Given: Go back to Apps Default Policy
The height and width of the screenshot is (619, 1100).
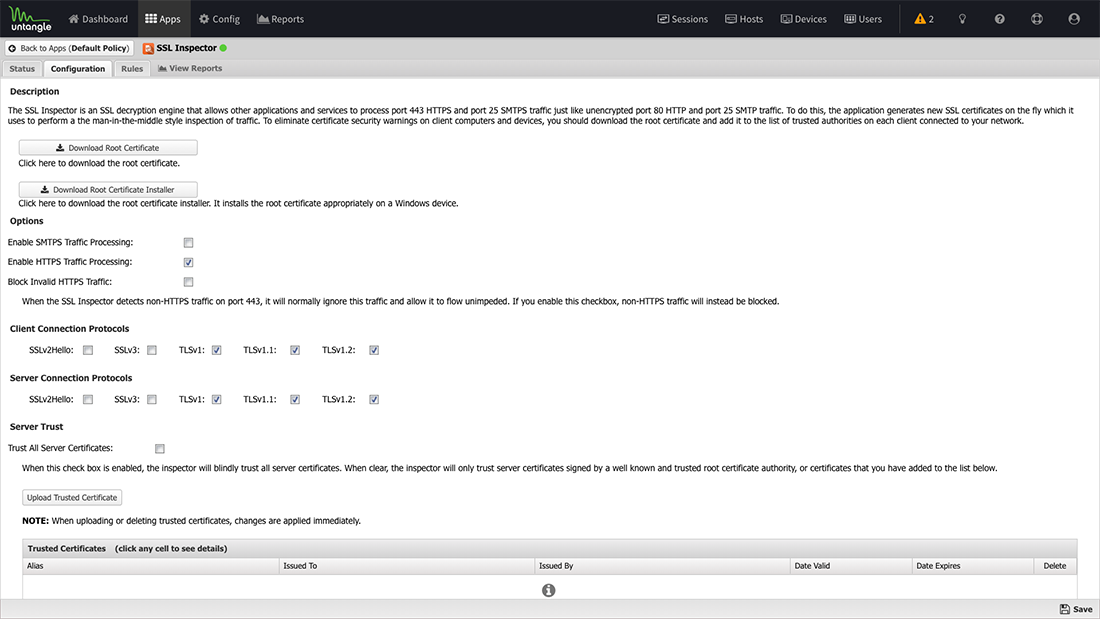Looking at the screenshot, I should pos(69,48).
